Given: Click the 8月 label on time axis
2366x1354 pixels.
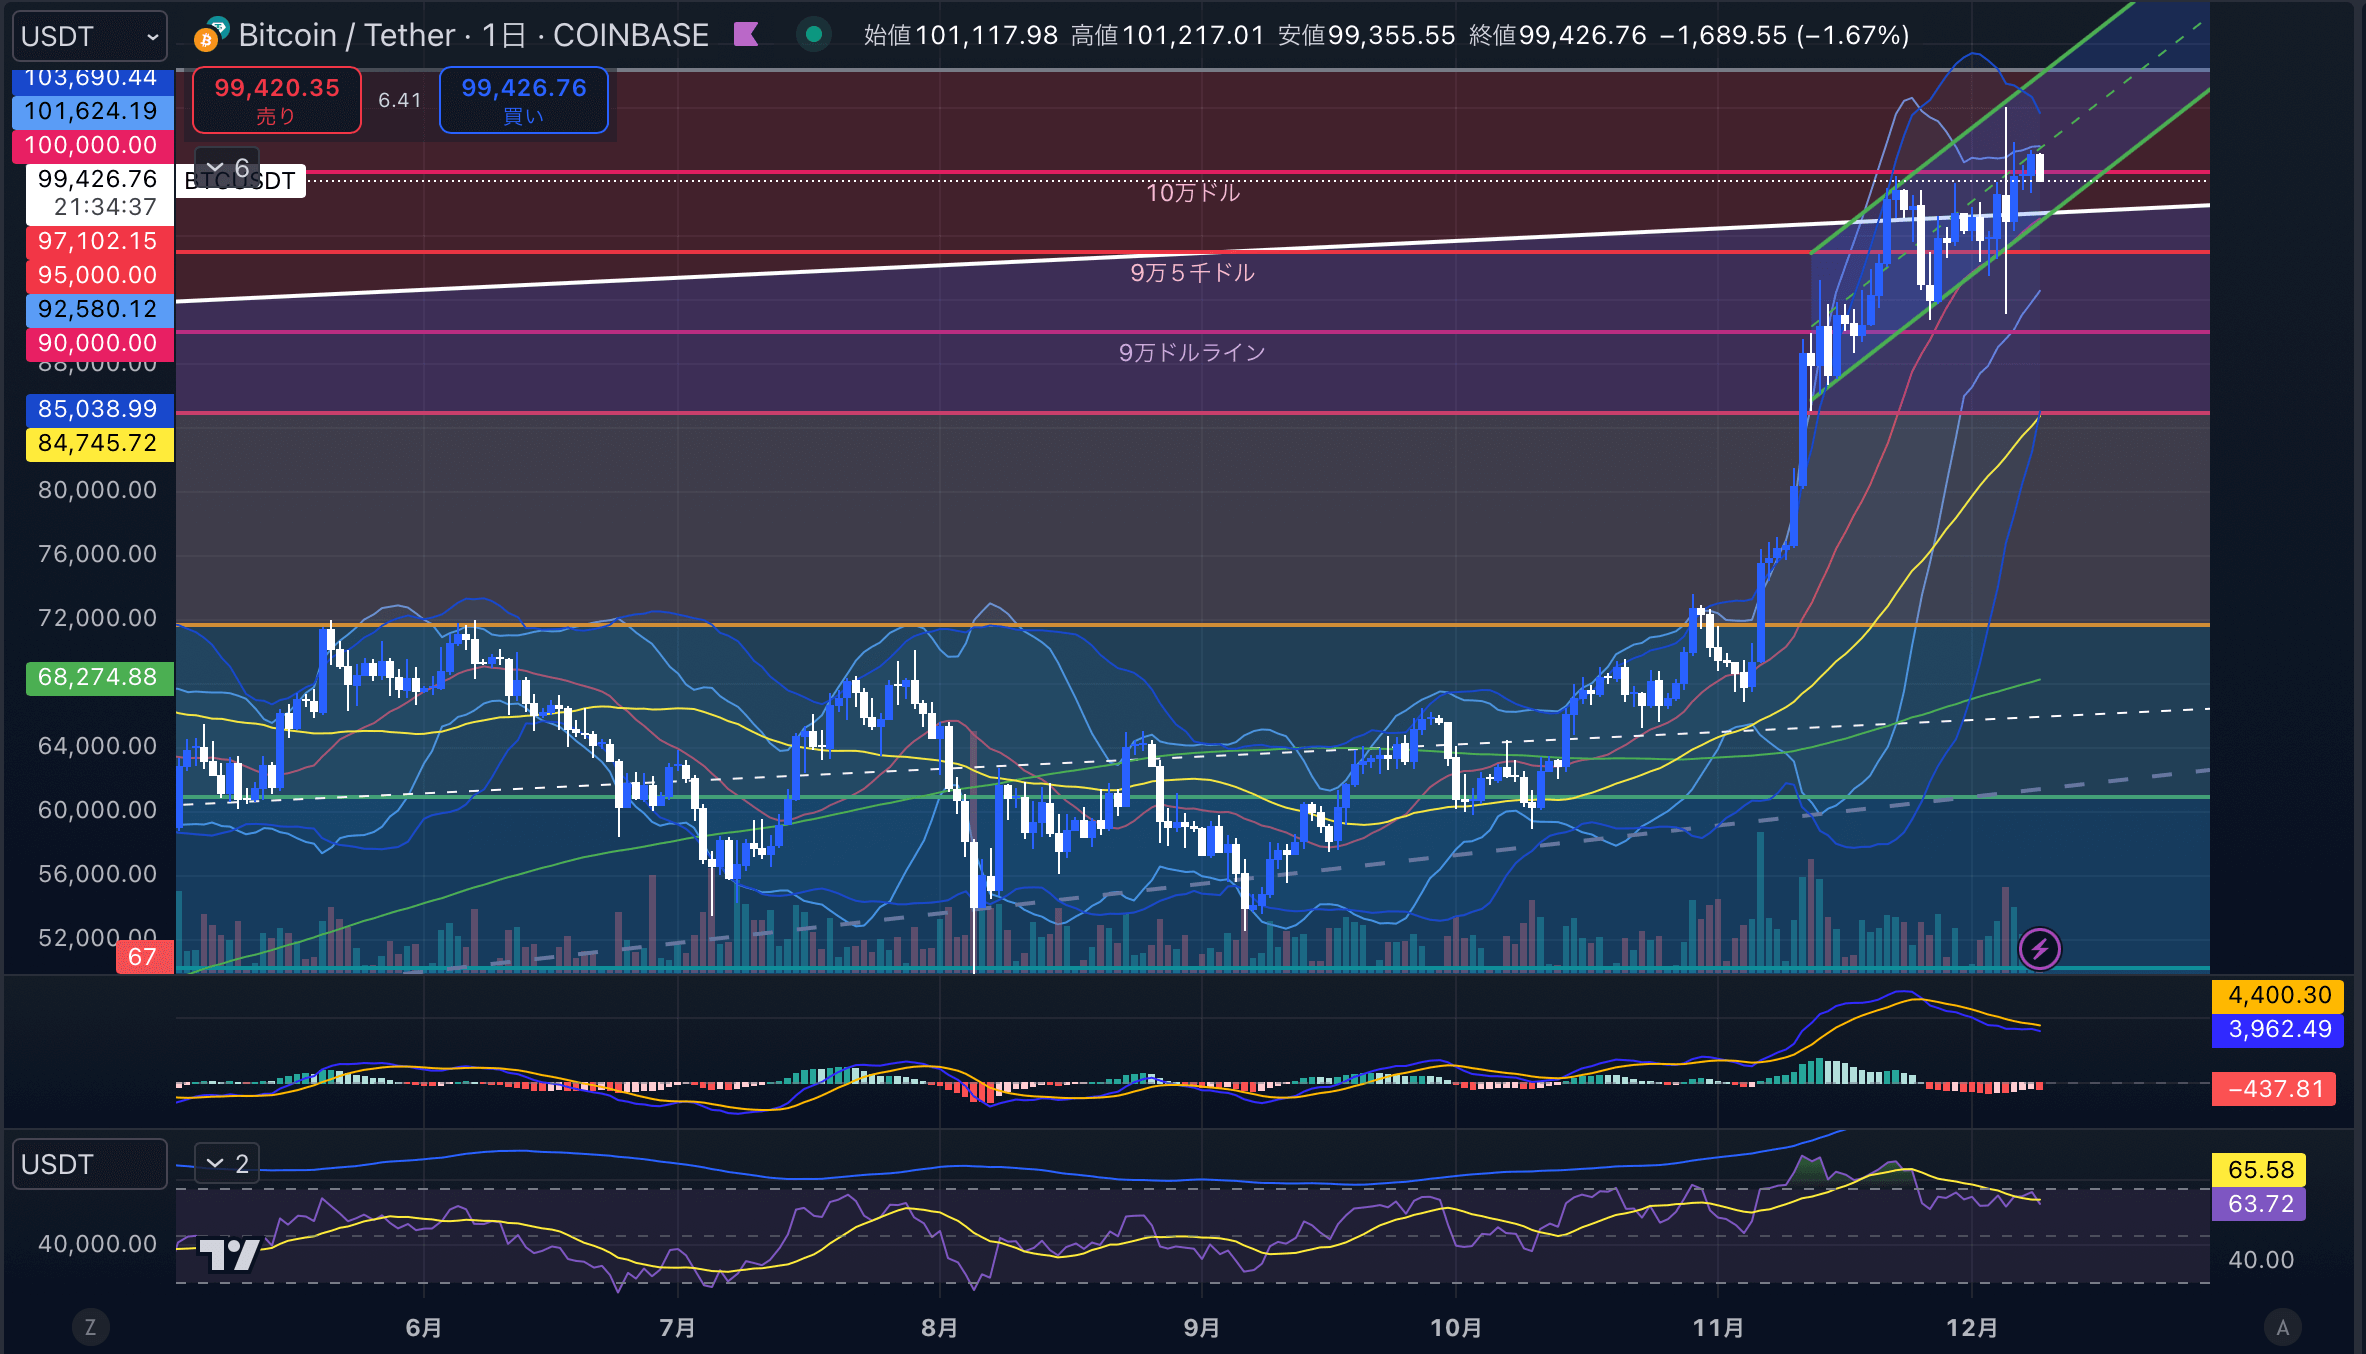Looking at the screenshot, I should tap(940, 1328).
